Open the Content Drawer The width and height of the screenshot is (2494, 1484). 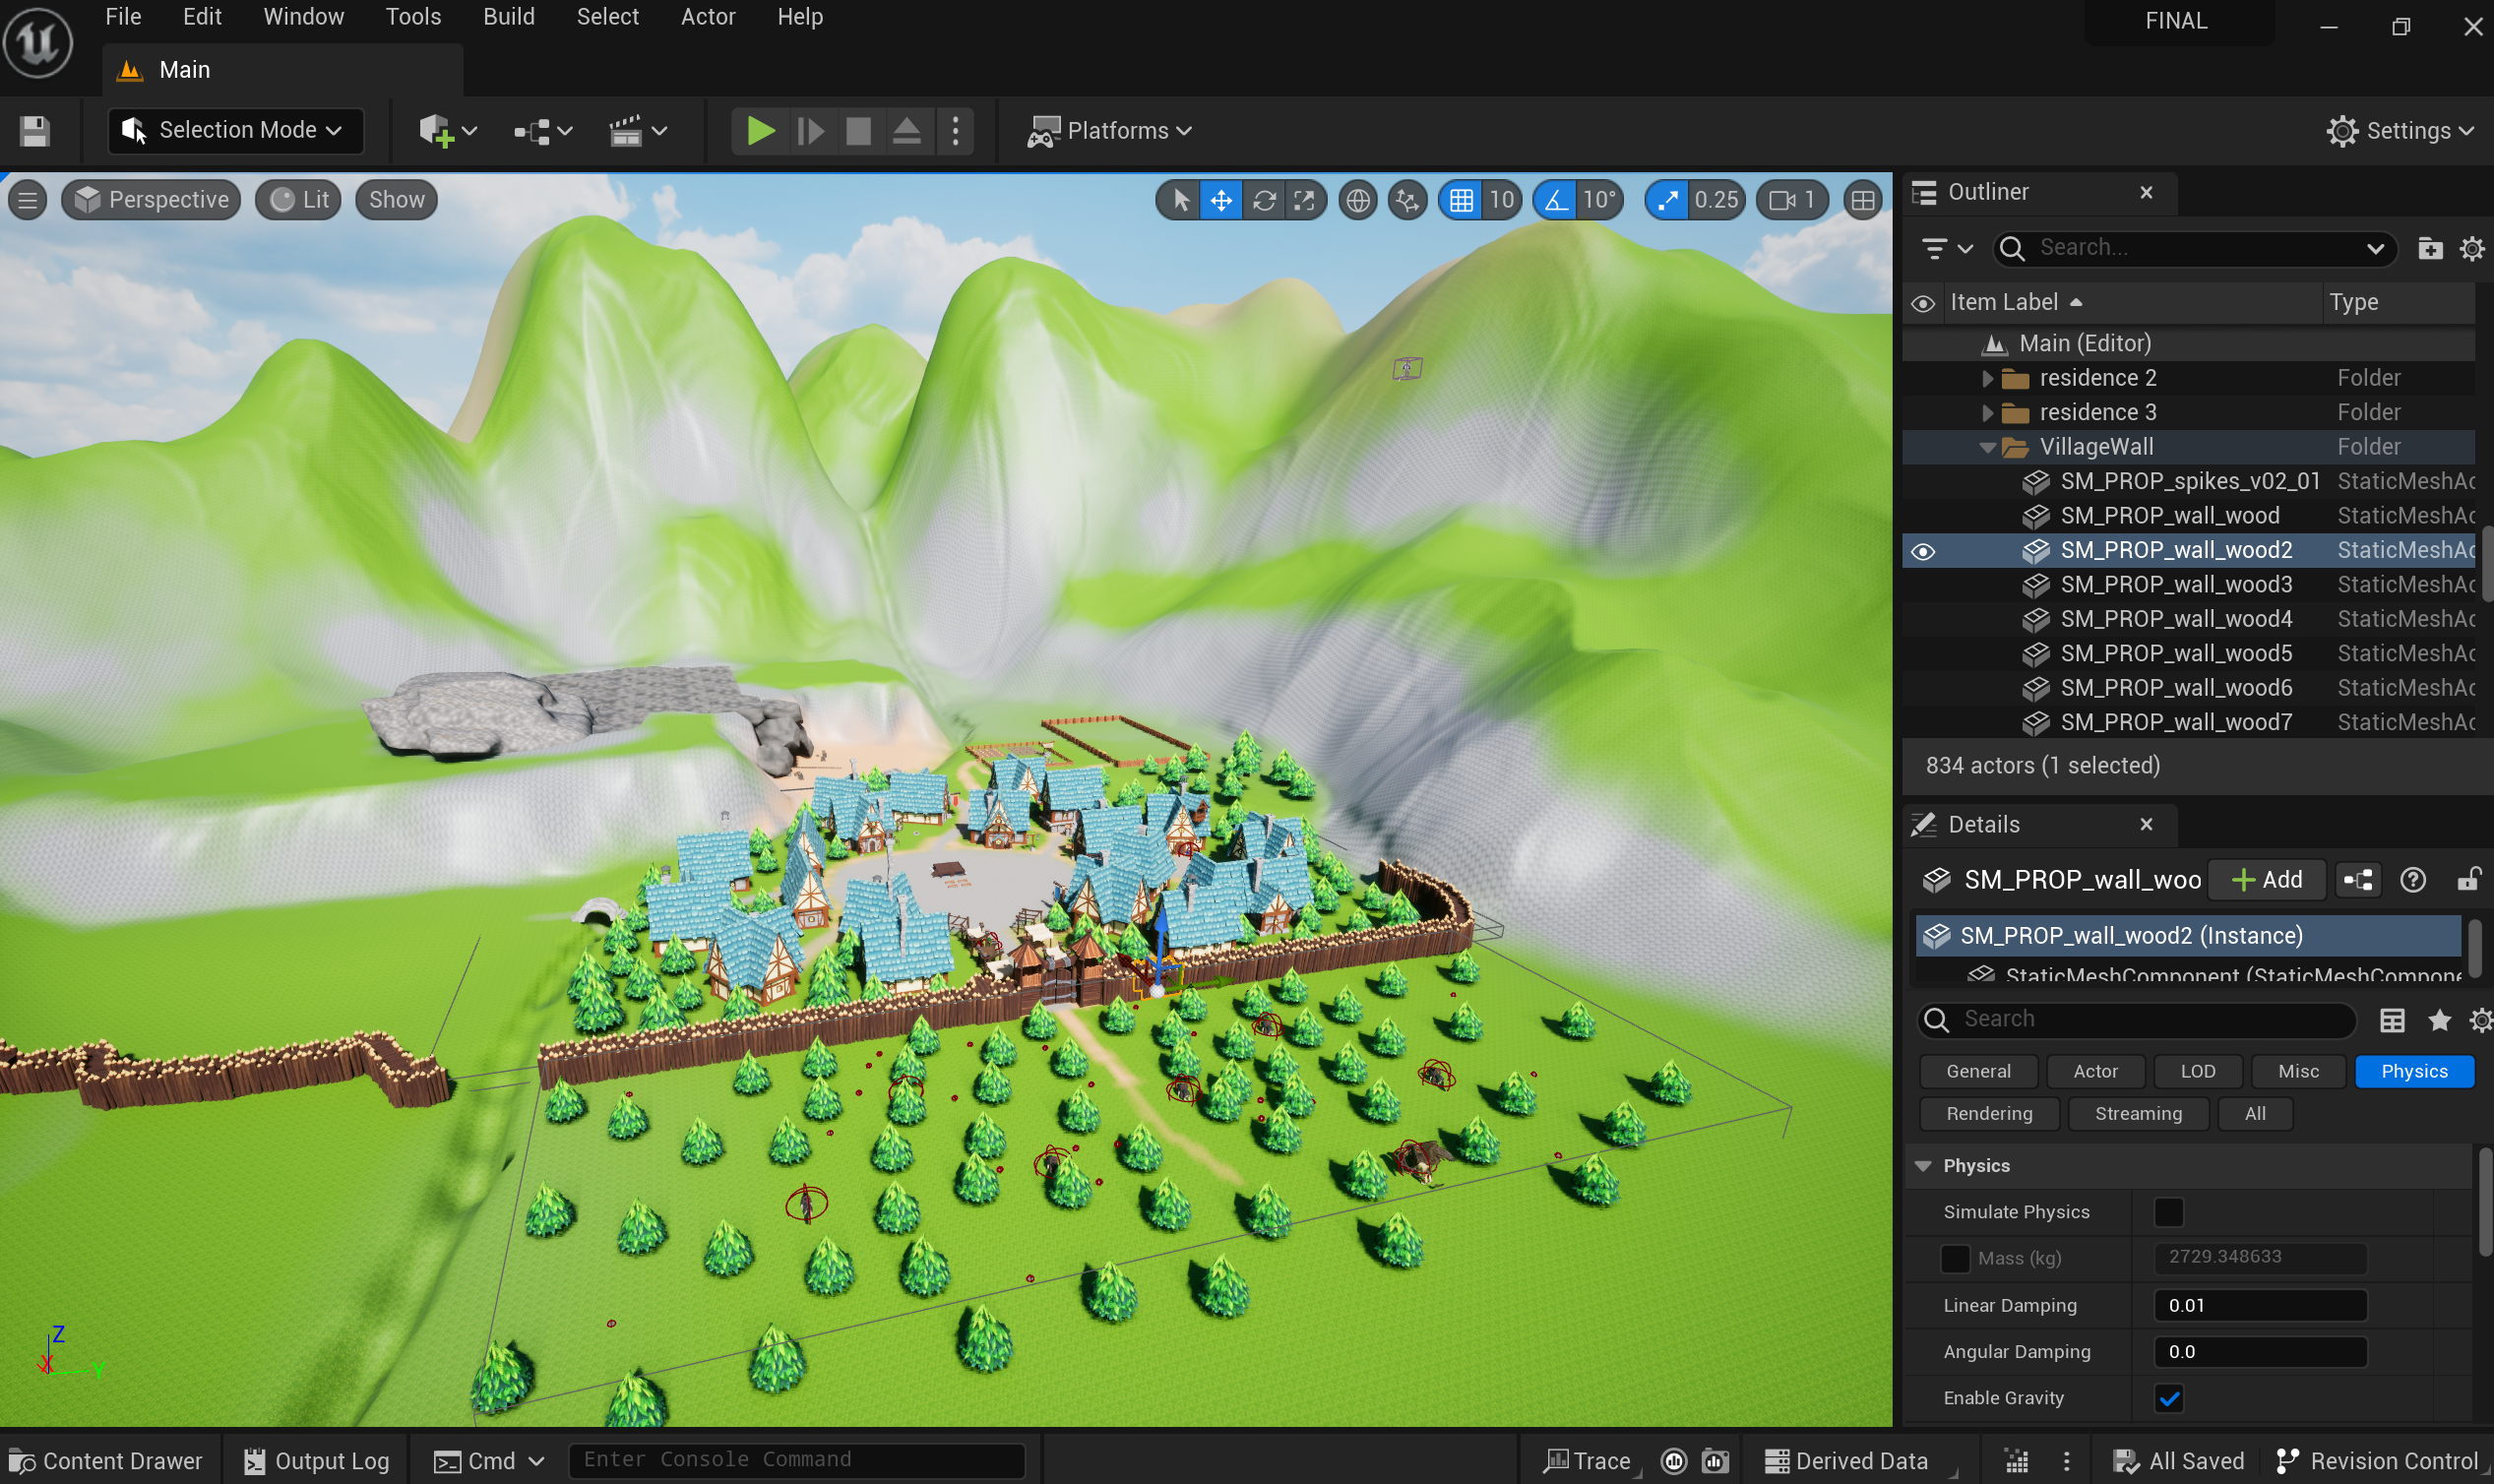106,1462
